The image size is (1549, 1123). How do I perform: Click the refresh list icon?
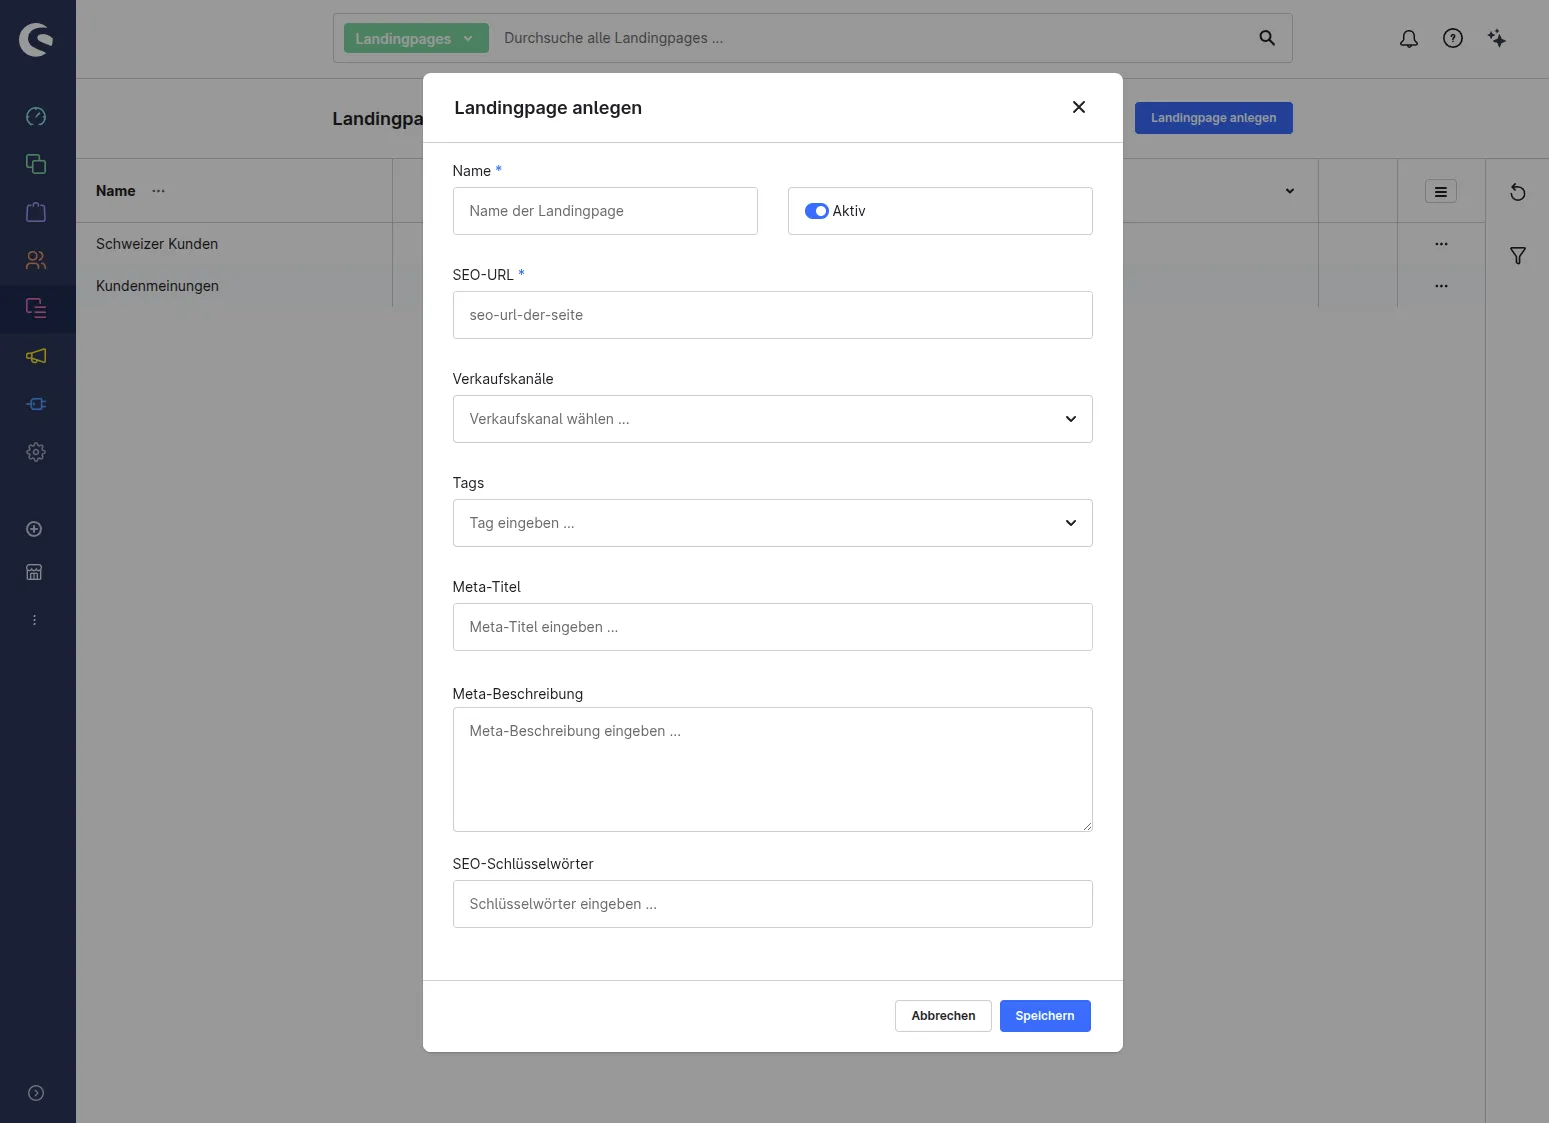[x=1518, y=192]
